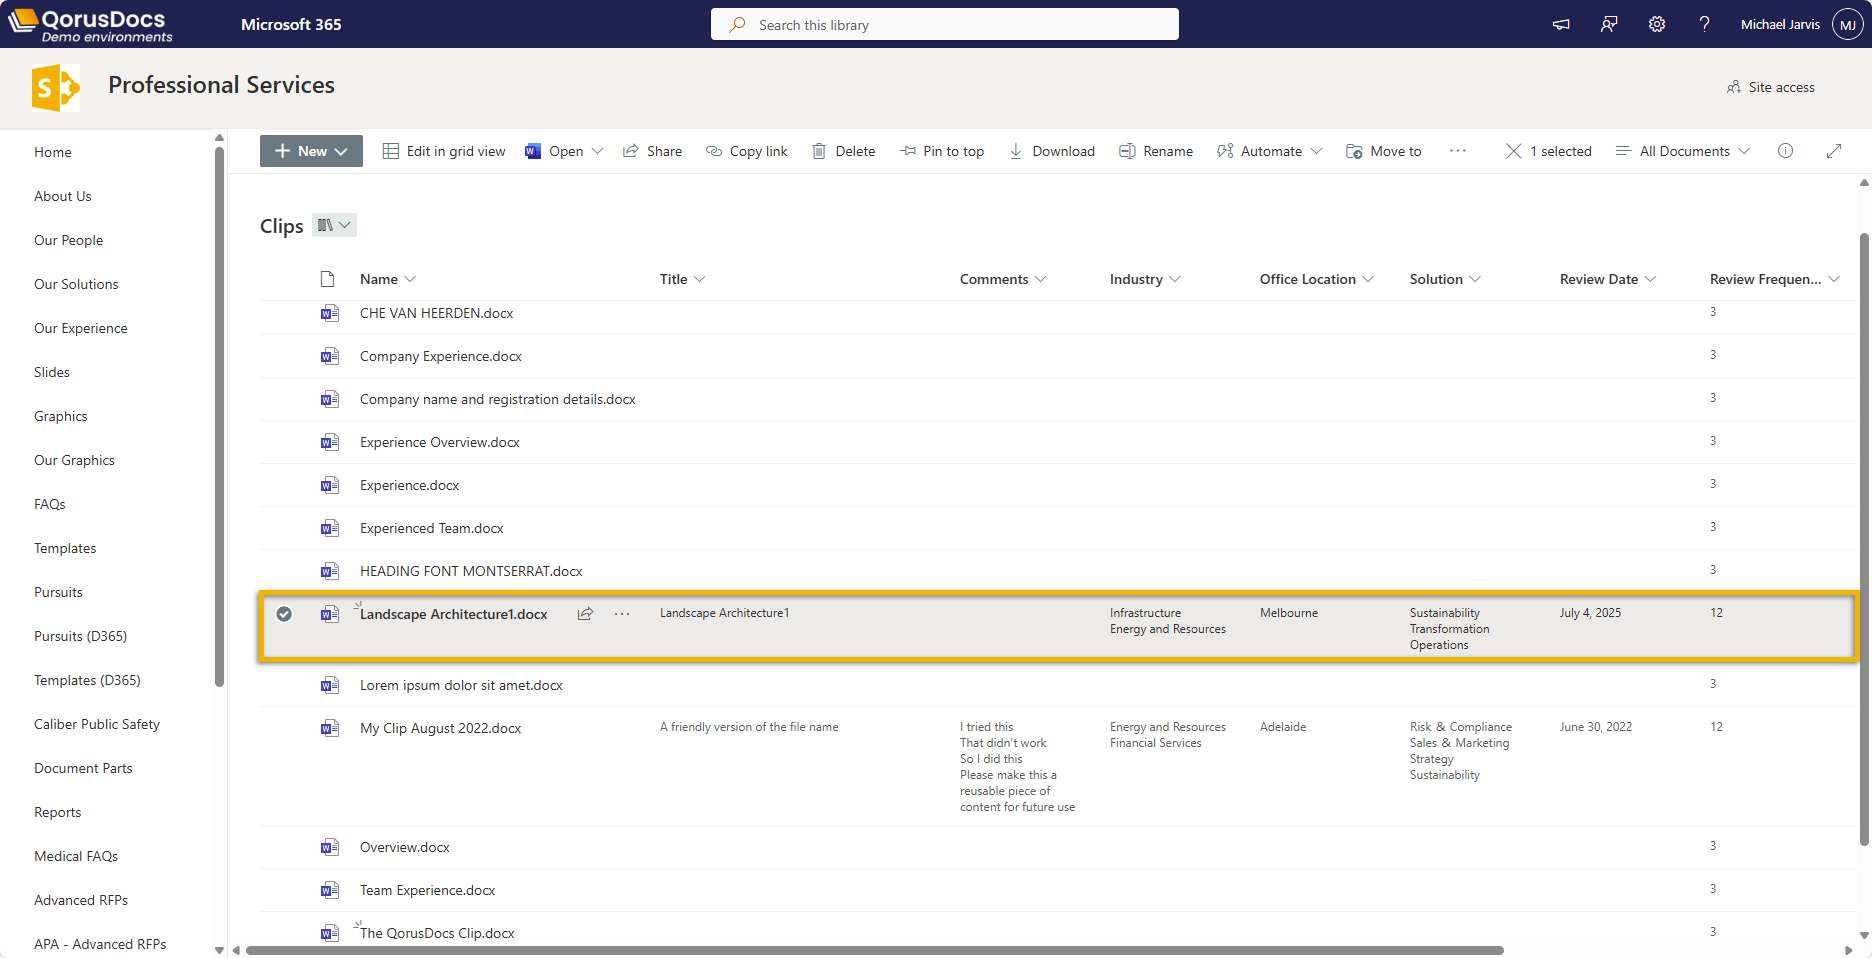Click the Search this library field
Screen dimensions: 1872x958
(x=944, y=25)
